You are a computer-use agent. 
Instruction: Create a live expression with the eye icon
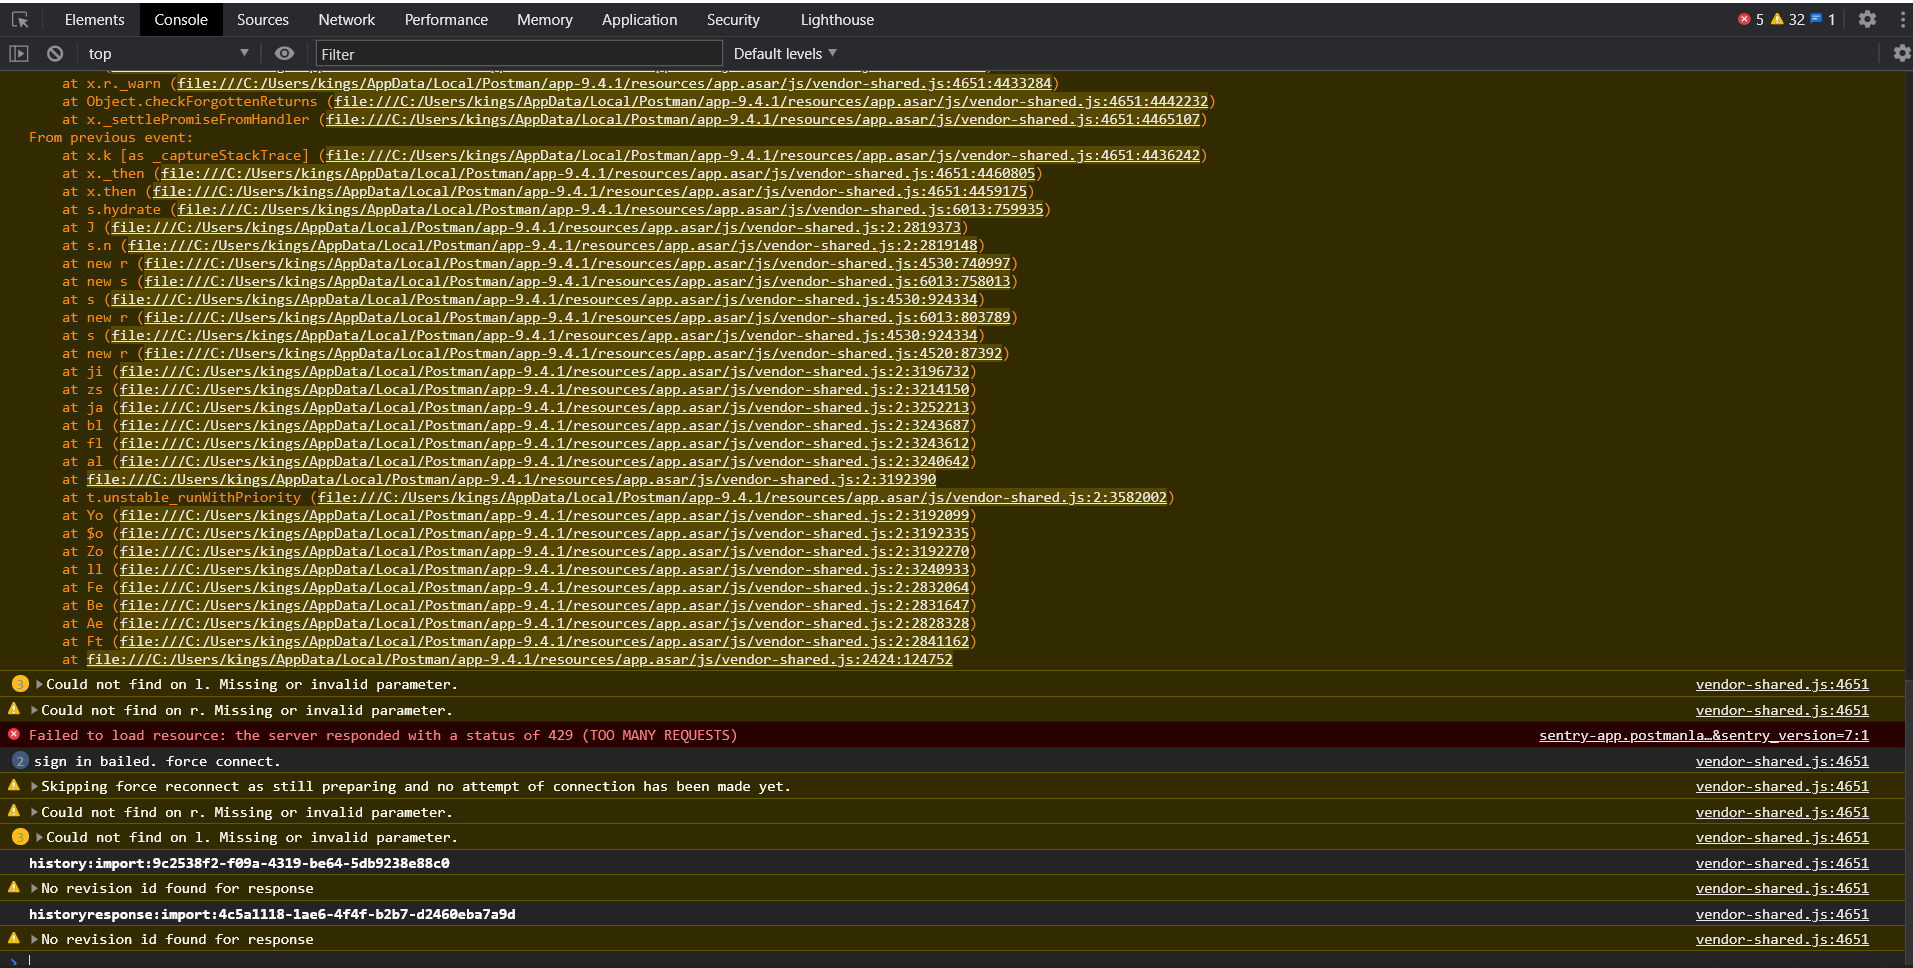pyautogui.click(x=284, y=53)
